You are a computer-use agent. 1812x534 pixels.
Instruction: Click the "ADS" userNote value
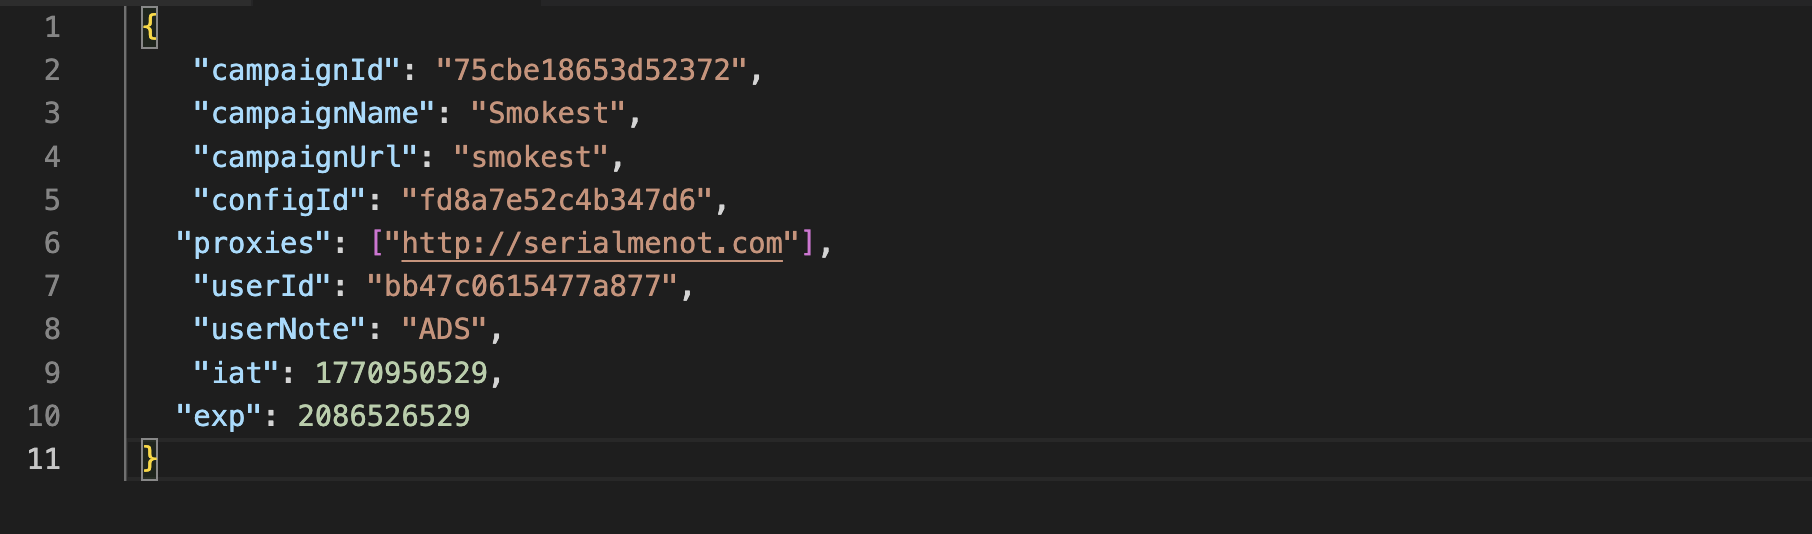point(444,329)
